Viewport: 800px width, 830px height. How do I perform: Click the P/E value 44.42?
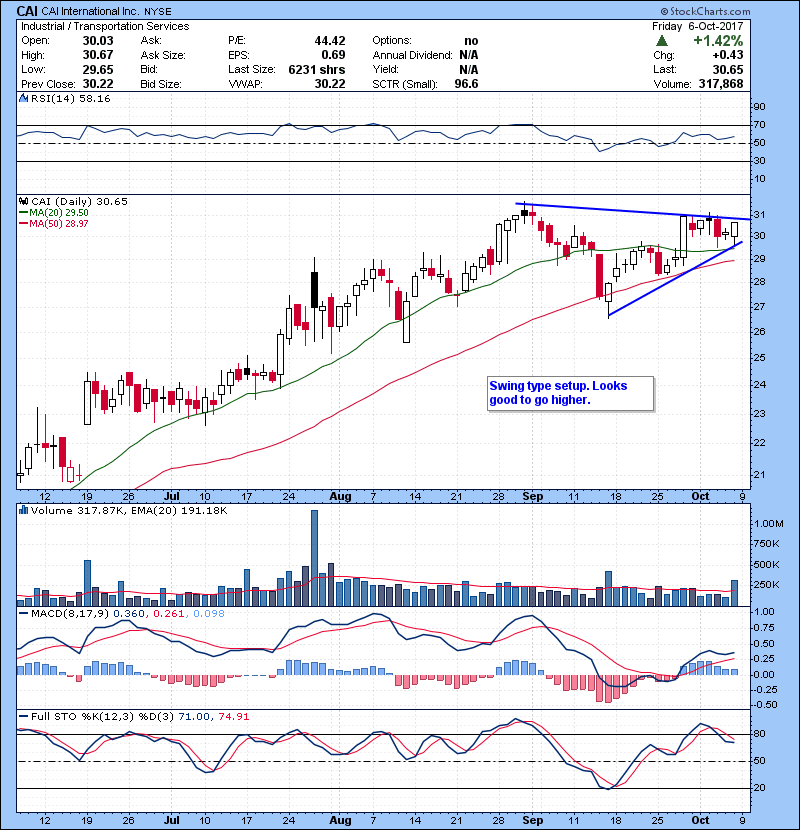coord(330,41)
